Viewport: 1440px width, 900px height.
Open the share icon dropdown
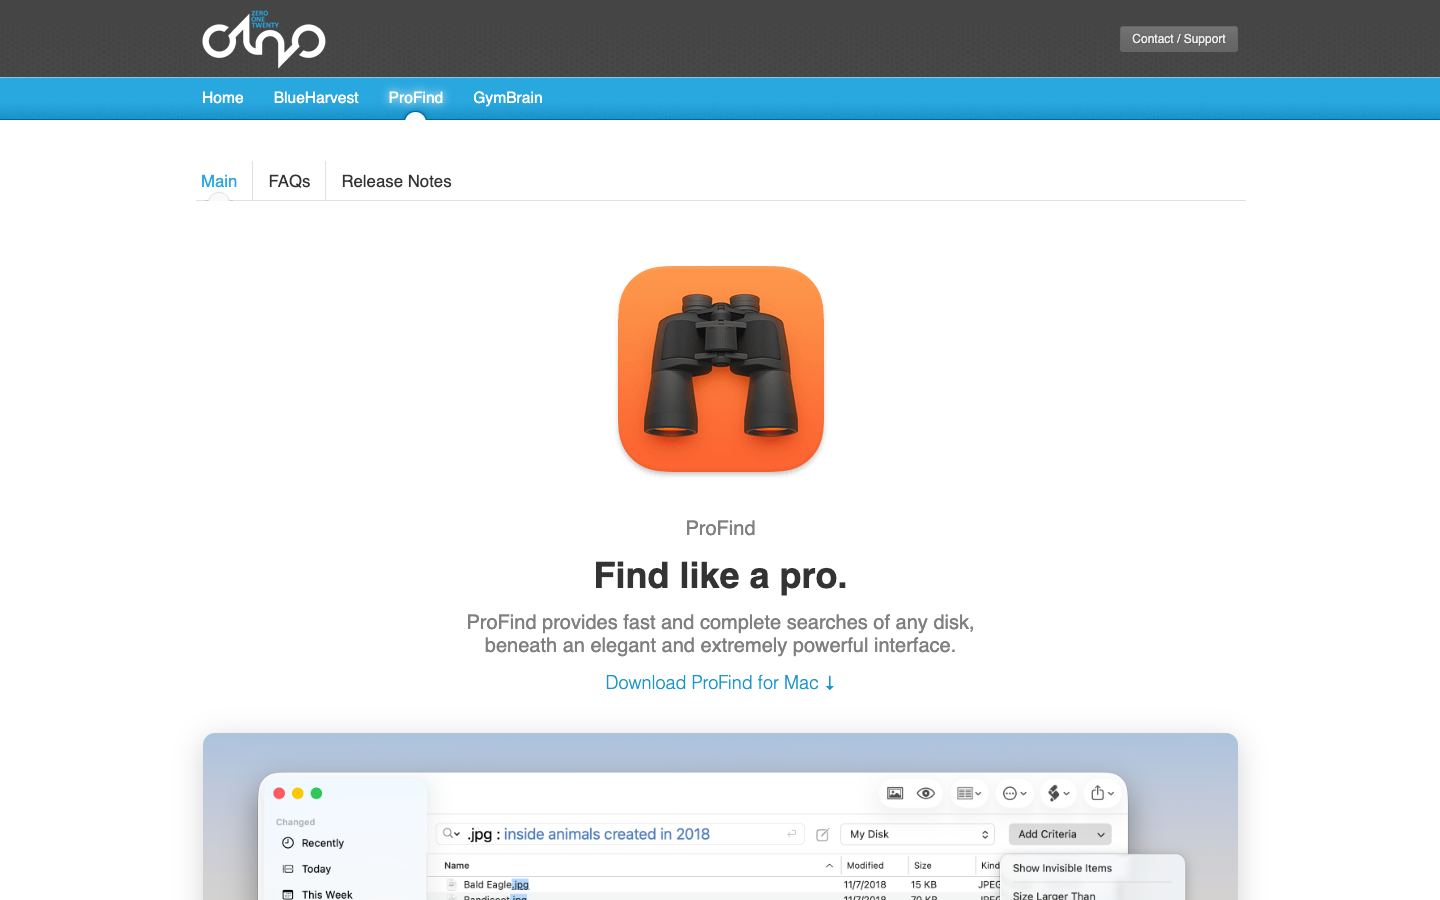[x=1102, y=793]
